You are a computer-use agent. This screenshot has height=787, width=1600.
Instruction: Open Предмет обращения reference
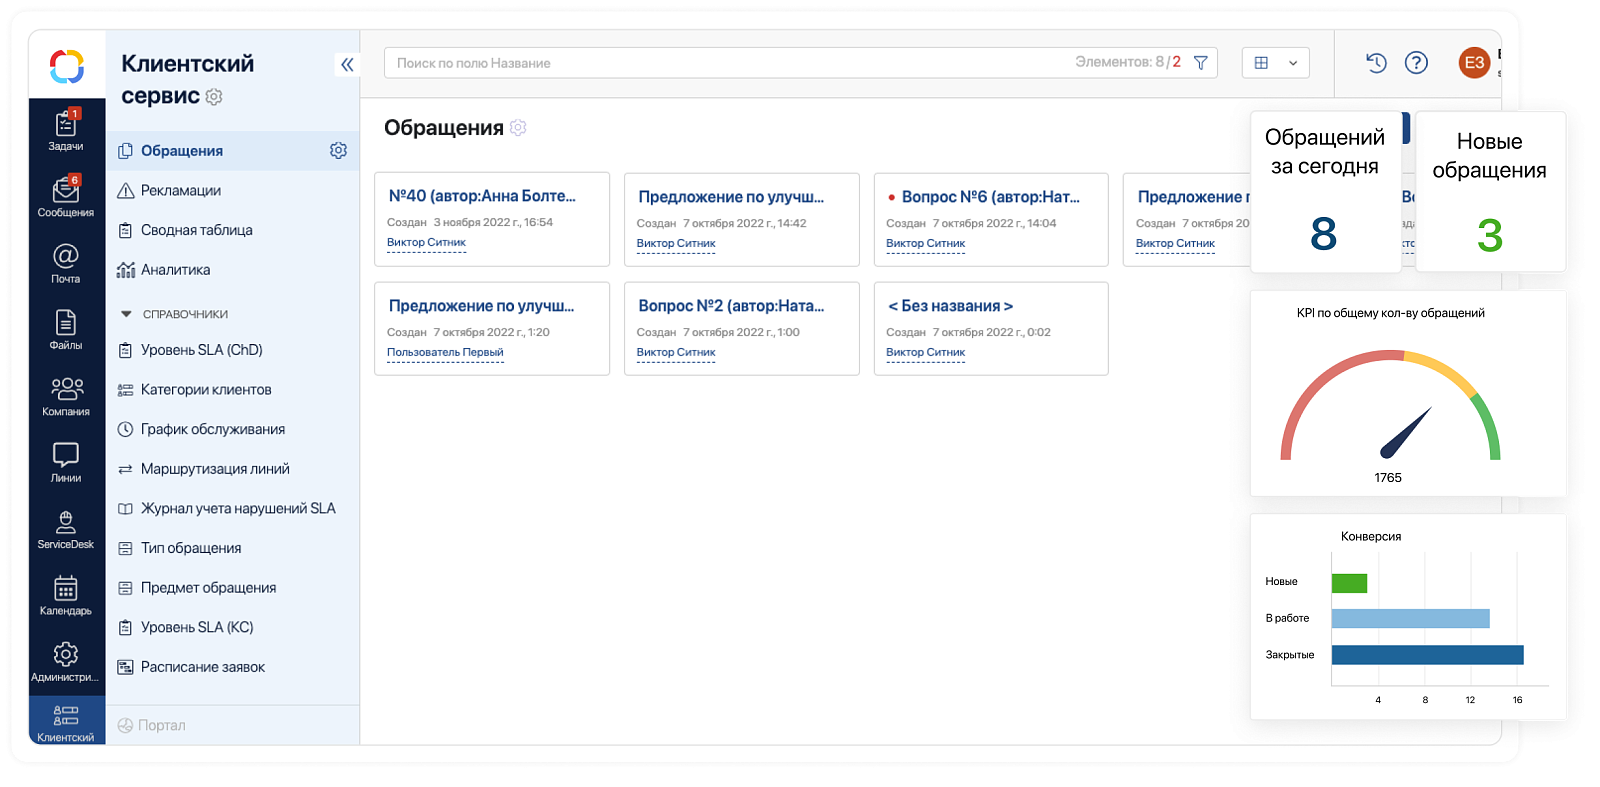tap(232, 588)
